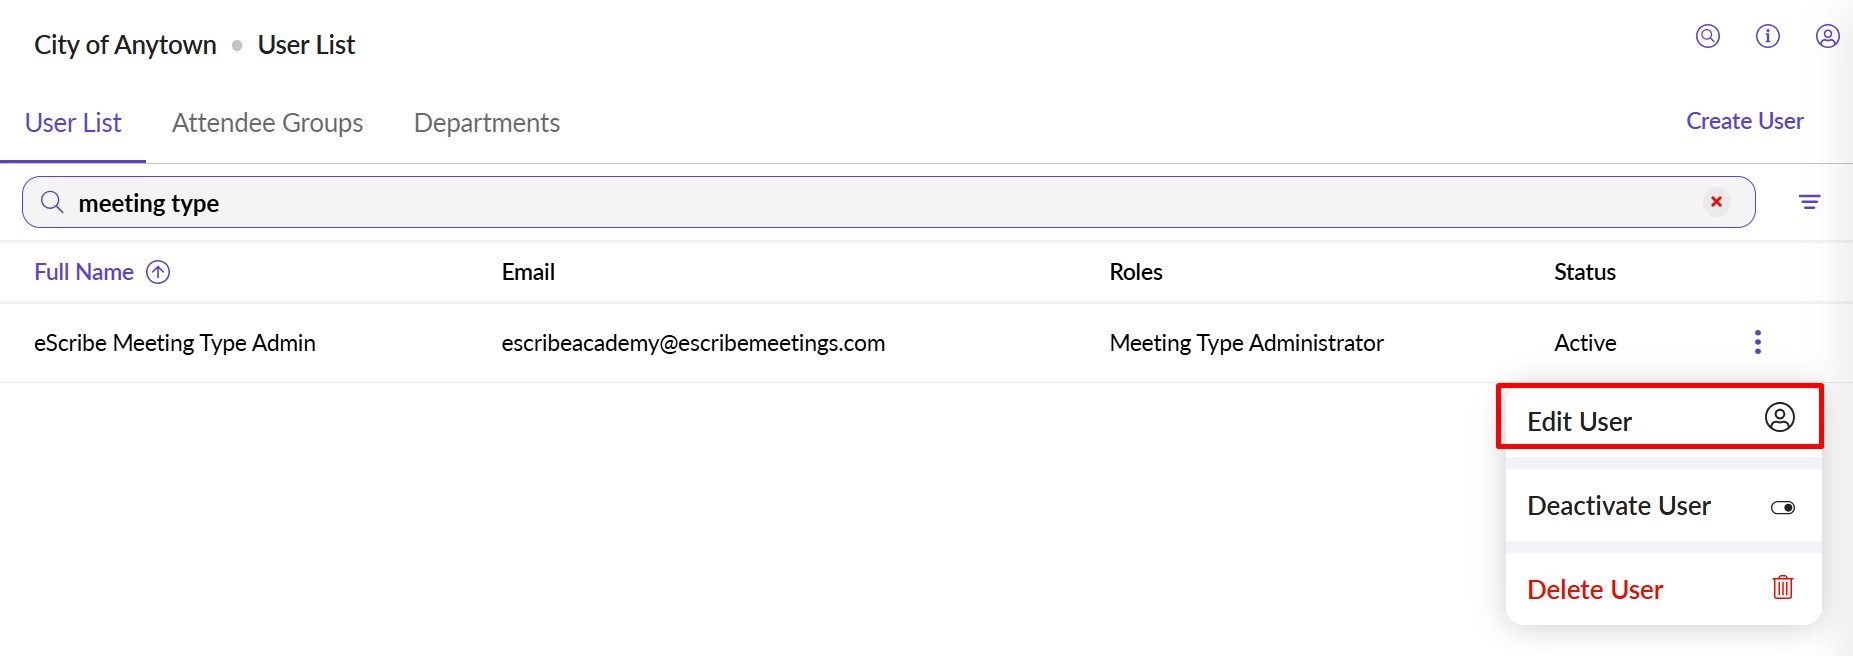
Task: Click the trash icon beside Delete User
Action: pos(1782,588)
